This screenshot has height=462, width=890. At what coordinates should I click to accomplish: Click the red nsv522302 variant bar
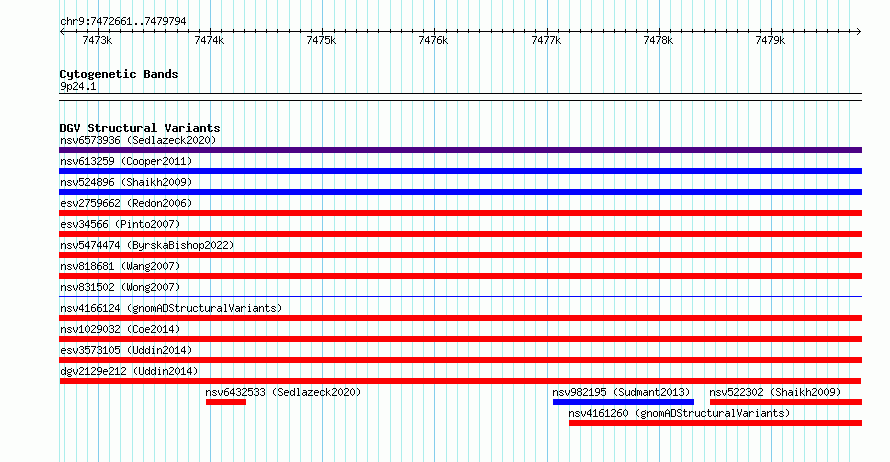(786, 402)
